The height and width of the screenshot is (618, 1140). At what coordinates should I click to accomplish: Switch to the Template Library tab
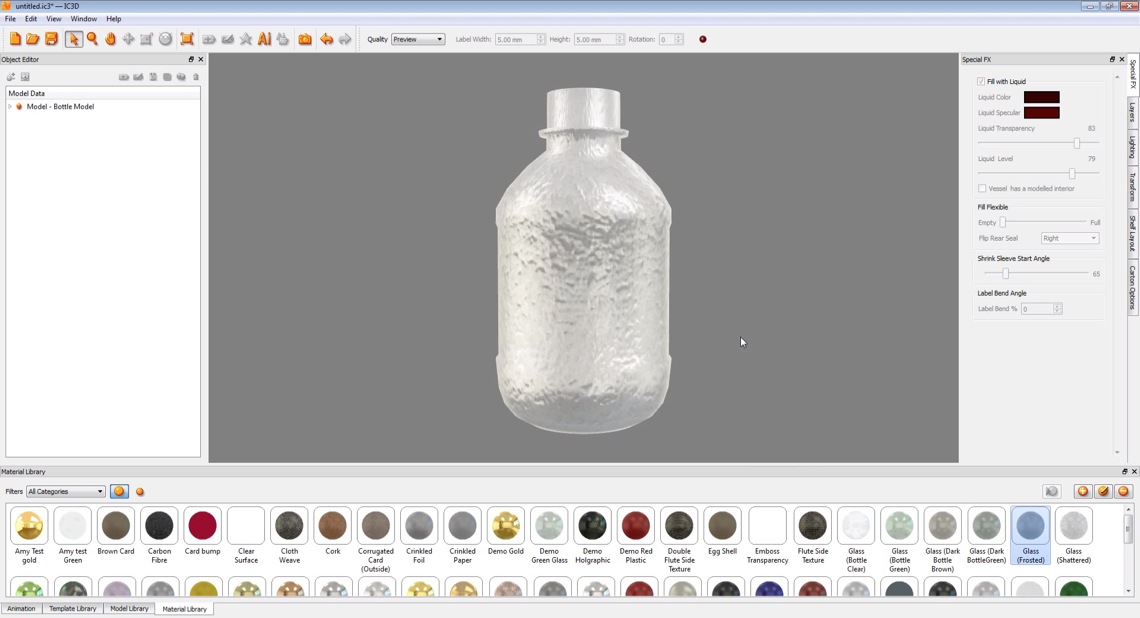tap(73, 609)
